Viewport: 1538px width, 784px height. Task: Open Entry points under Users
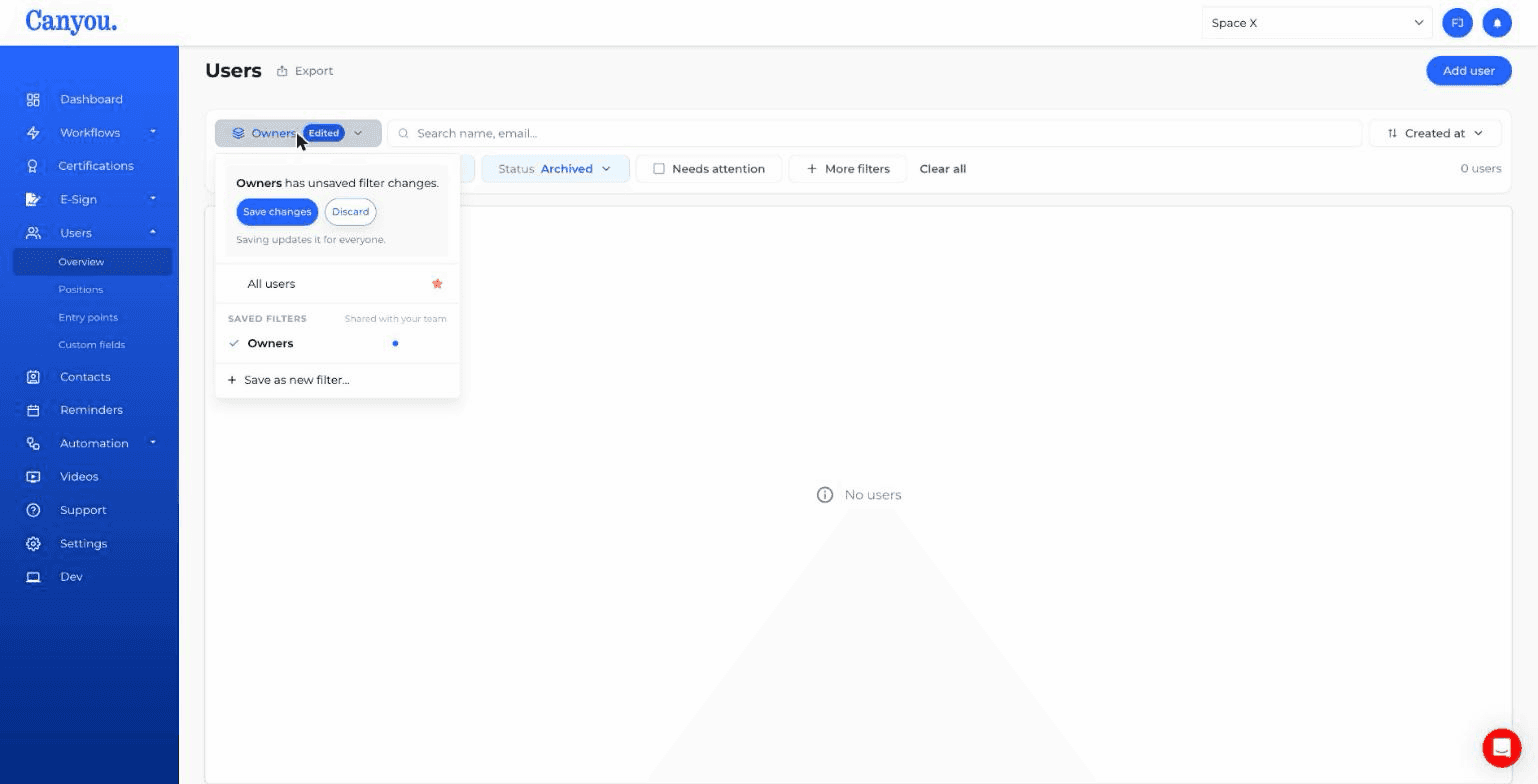(88, 317)
